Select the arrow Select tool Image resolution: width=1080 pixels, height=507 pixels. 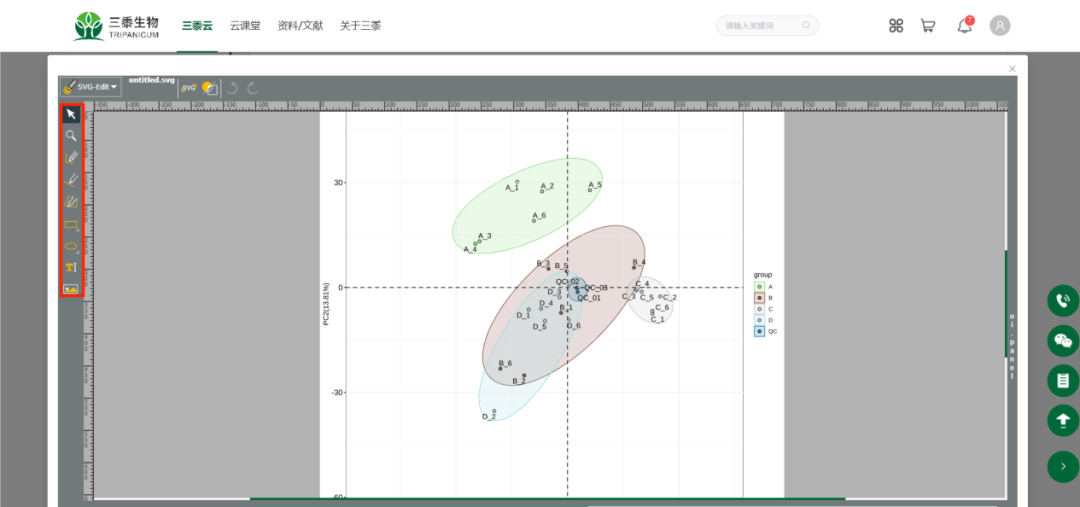click(71, 114)
